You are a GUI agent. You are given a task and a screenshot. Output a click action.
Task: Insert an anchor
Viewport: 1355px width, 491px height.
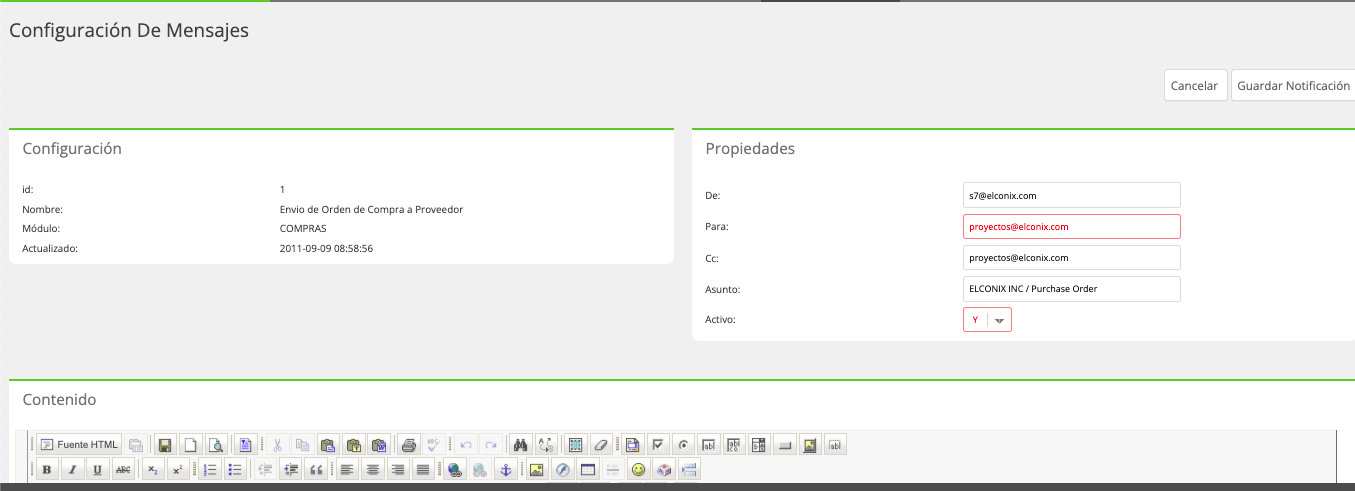pos(505,469)
